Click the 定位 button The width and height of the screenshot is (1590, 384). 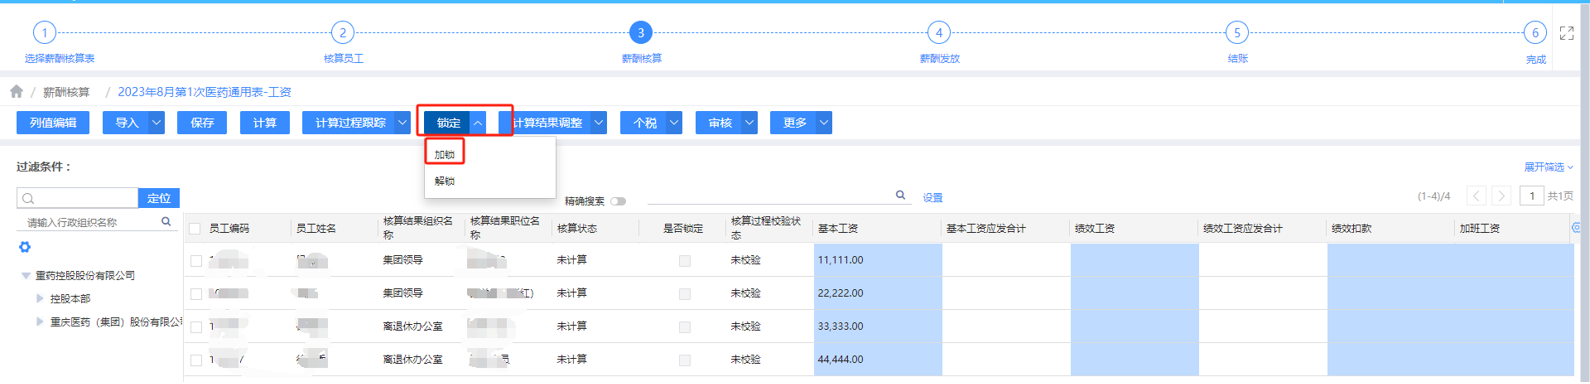click(159, 198)
